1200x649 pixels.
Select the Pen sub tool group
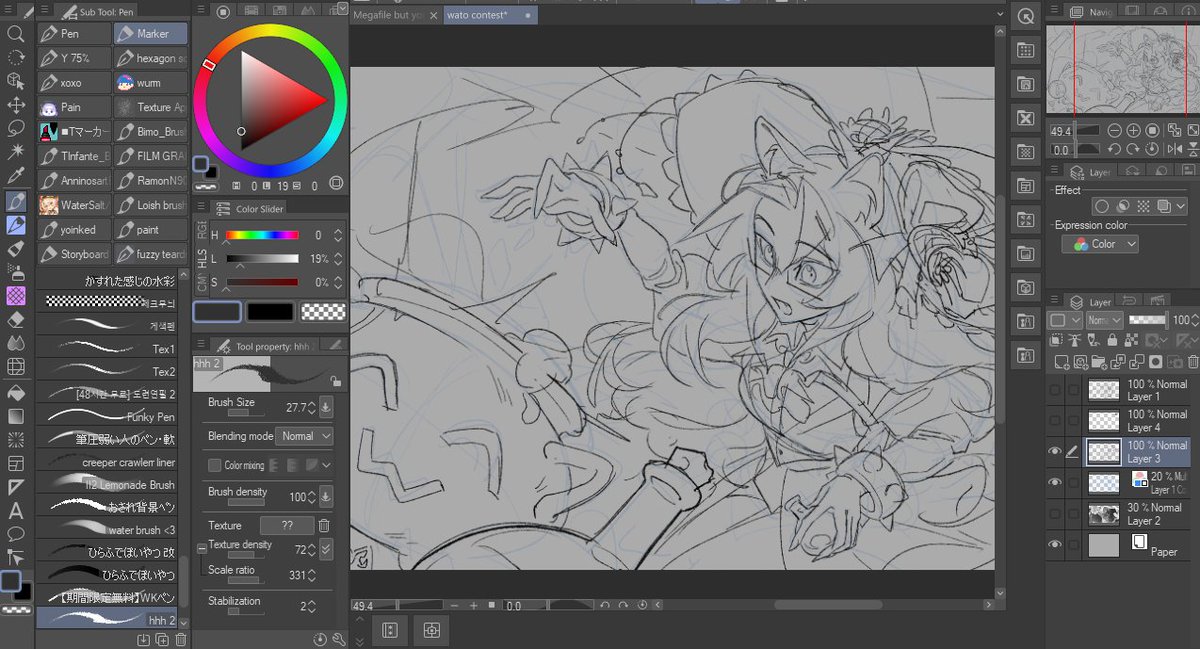[74, 33]
